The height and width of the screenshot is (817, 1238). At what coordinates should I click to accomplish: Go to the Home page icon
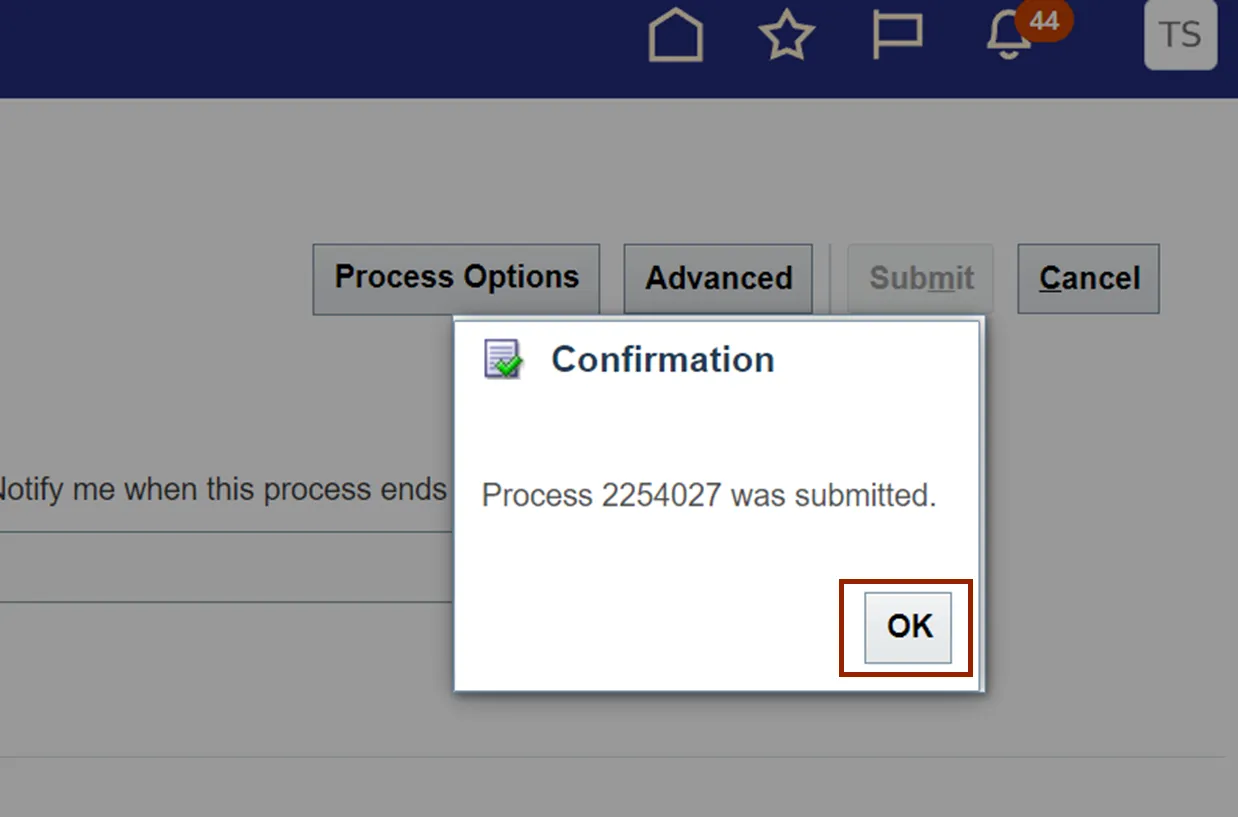pyautogui.click(x=676, y=37)
